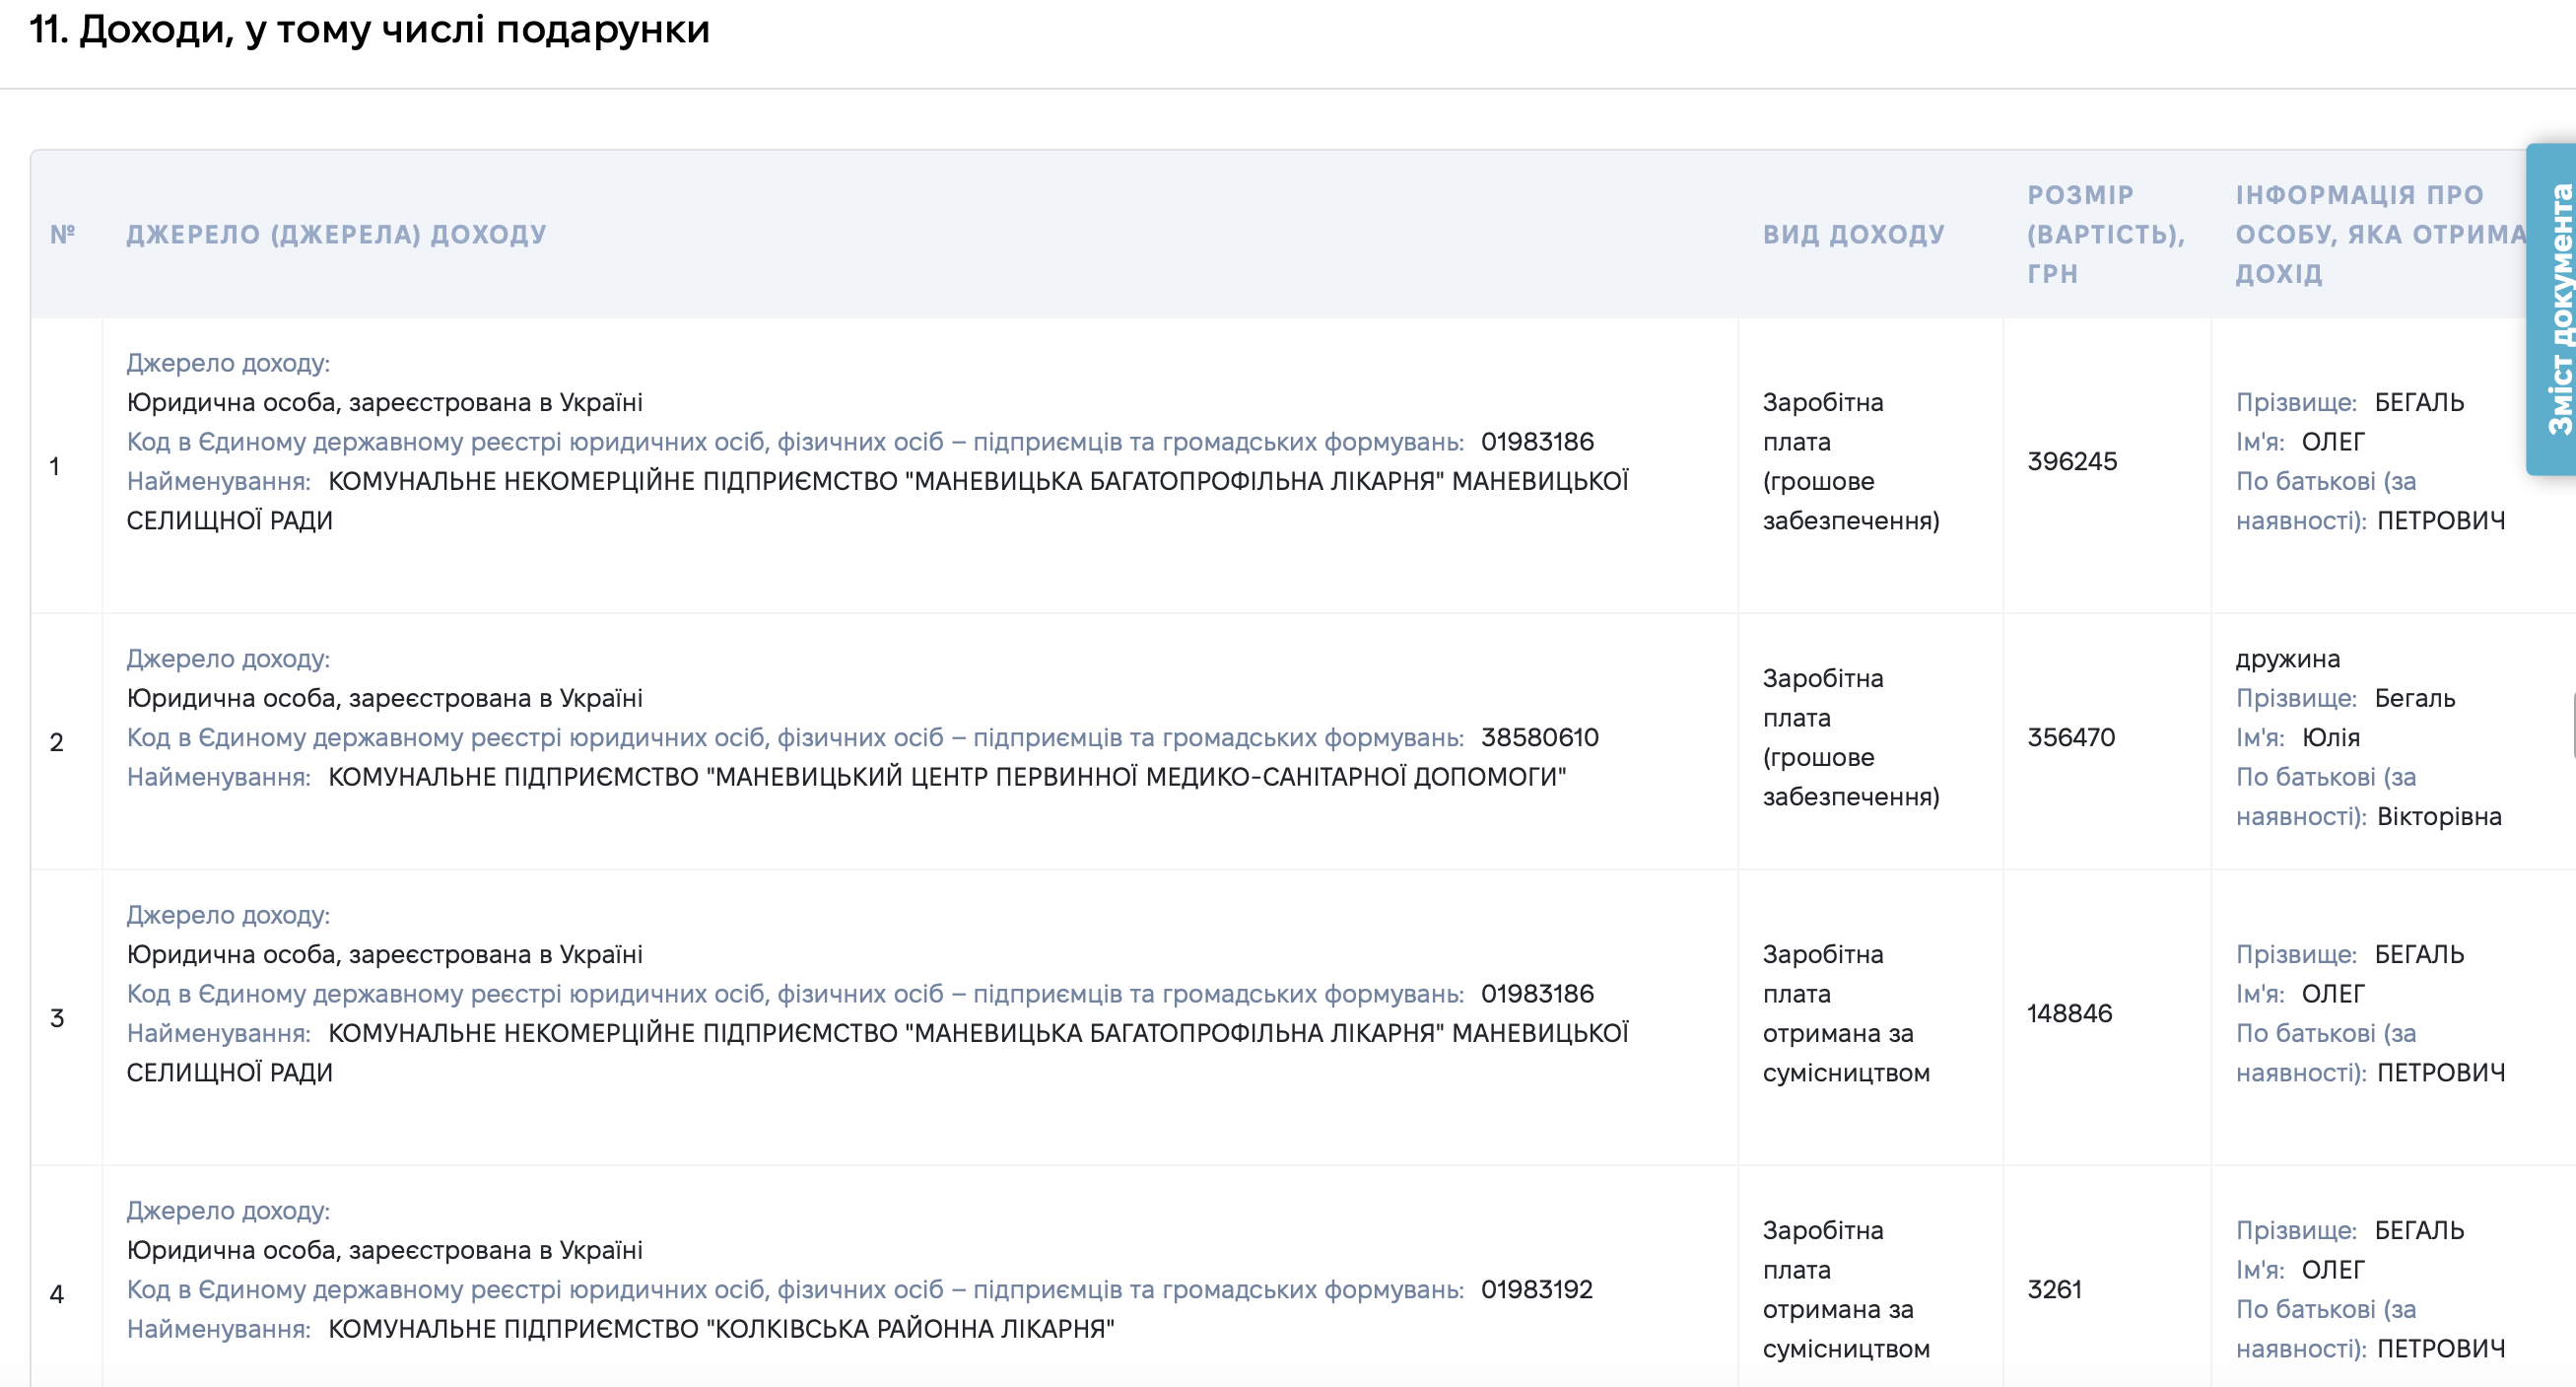Image resolution: width=2576 pixels, height=1387 pixels.
Task: Click 'Найменування:' label in row 4
Action: 218,1329
